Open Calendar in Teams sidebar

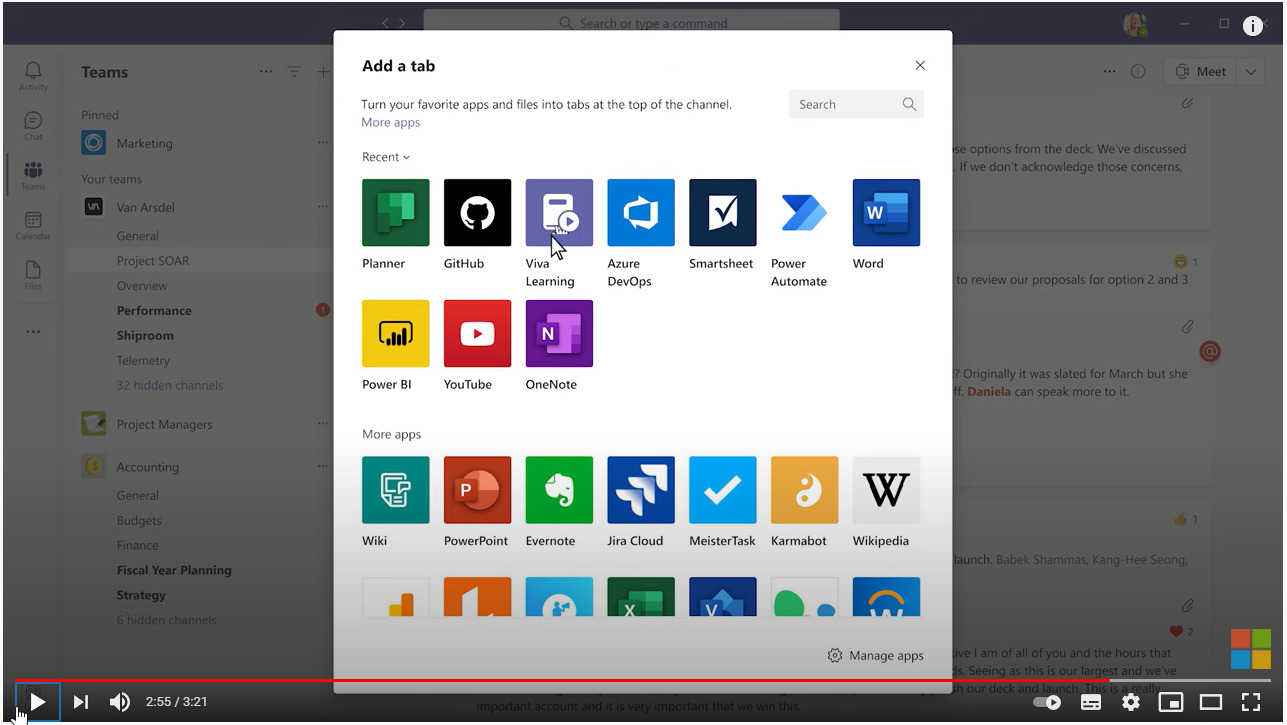(33, 225)
